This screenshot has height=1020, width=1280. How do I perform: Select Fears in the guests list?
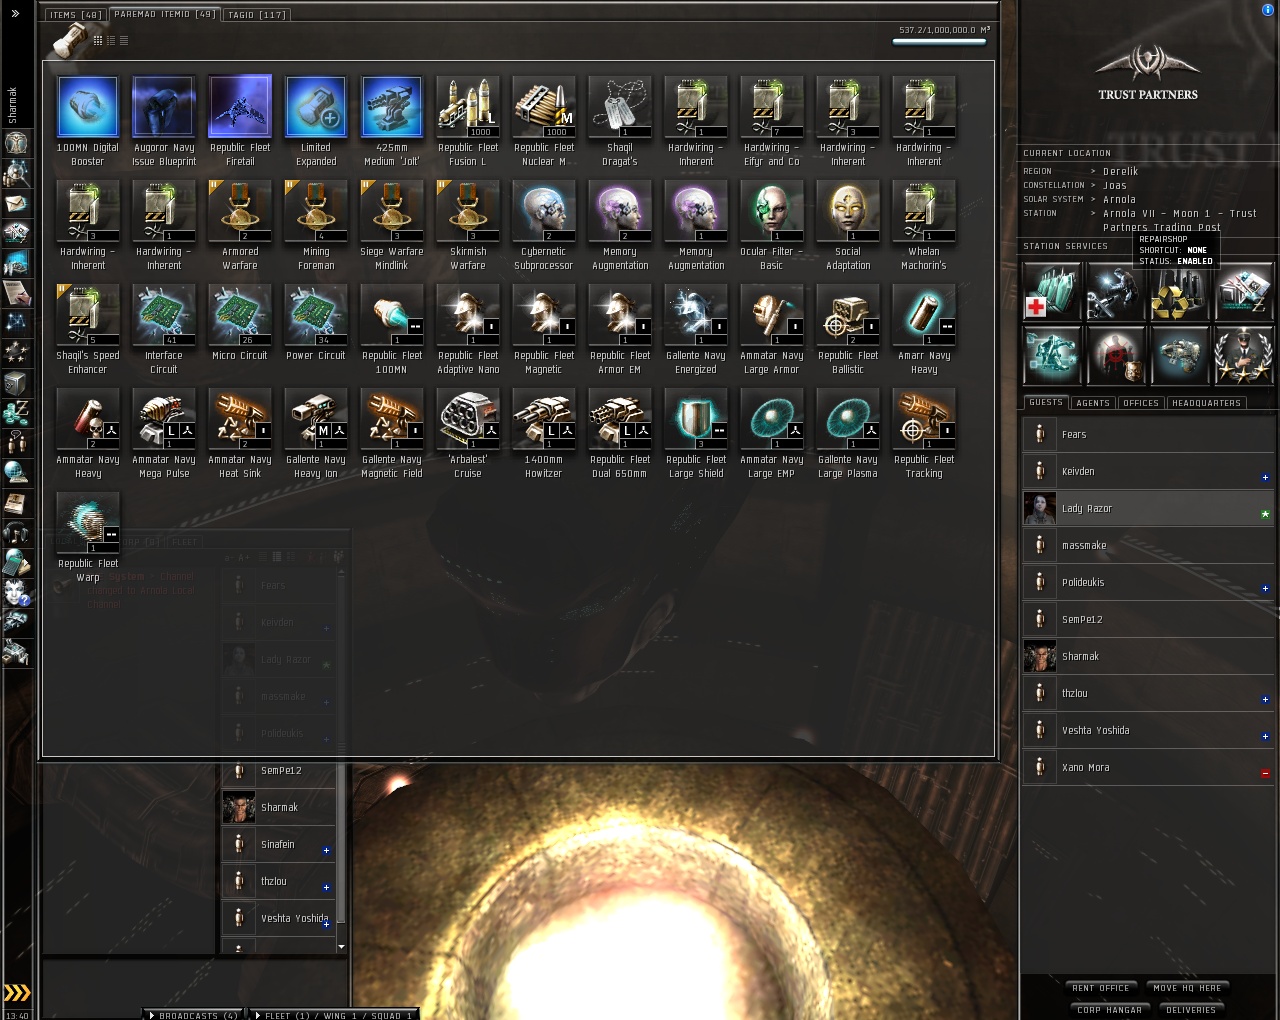point(1148,434)
